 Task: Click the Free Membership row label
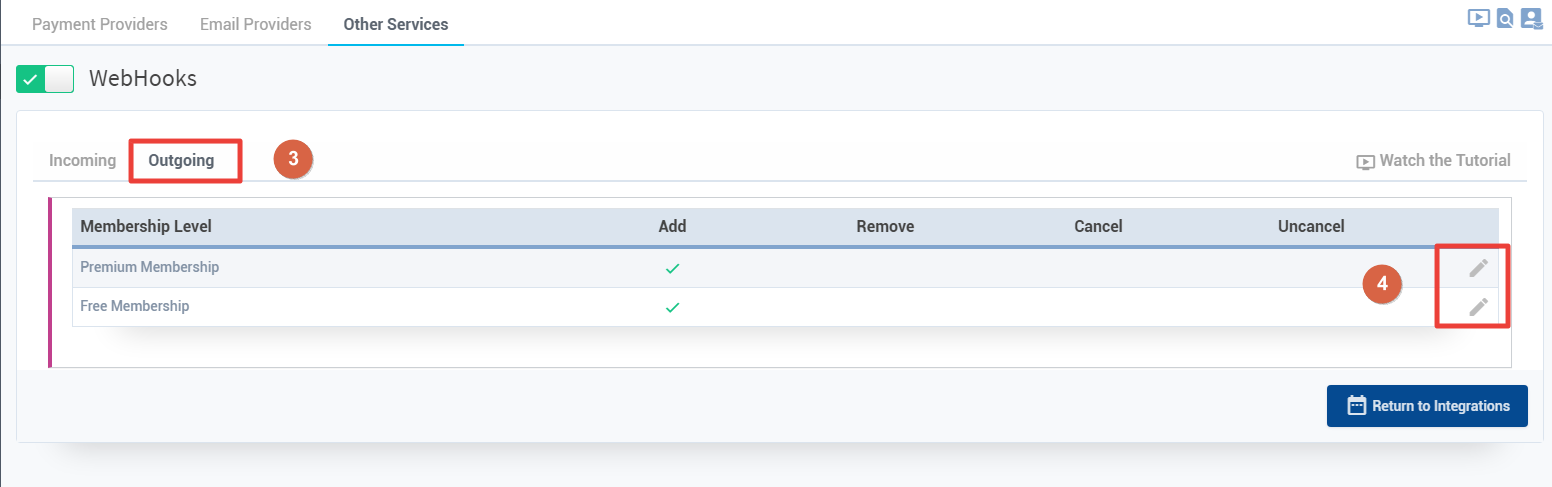click(134, 306)
